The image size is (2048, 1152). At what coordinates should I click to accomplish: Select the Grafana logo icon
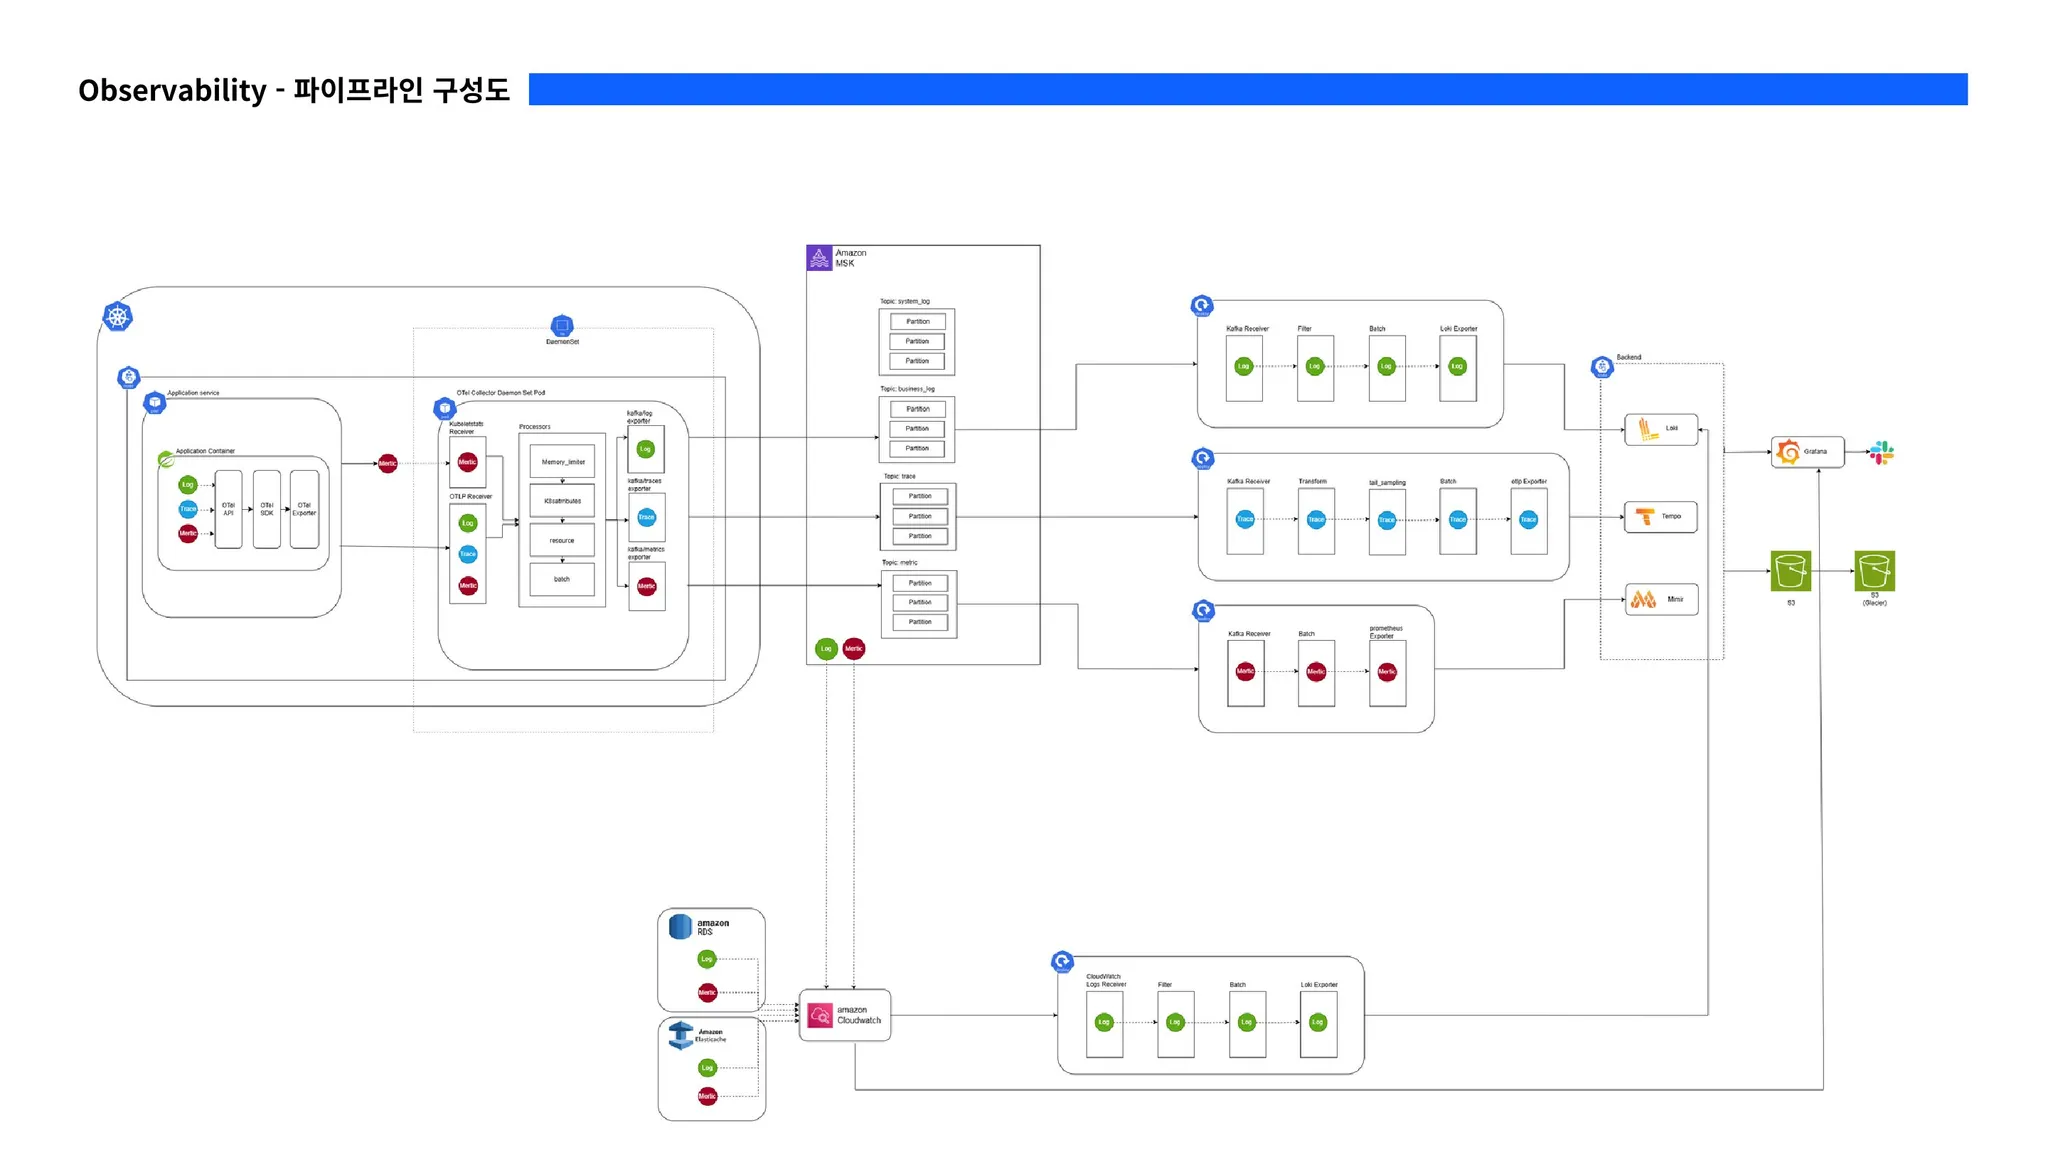tap(1789, 452)
